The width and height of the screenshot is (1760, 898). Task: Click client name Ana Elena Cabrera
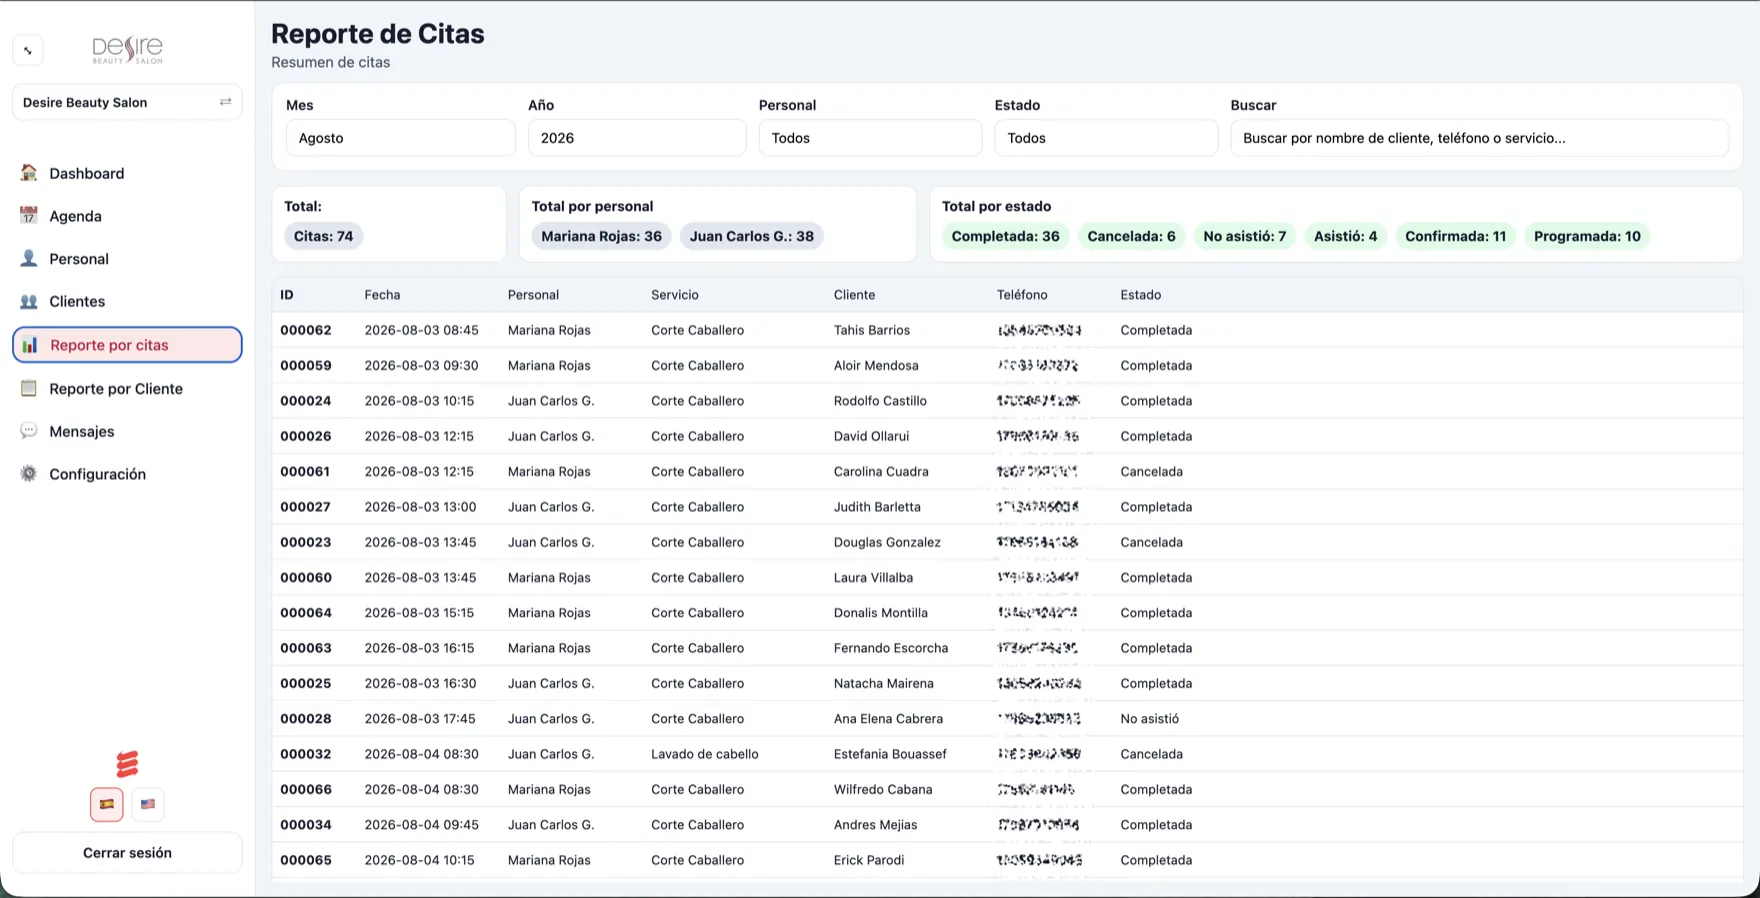click(888, 719)
